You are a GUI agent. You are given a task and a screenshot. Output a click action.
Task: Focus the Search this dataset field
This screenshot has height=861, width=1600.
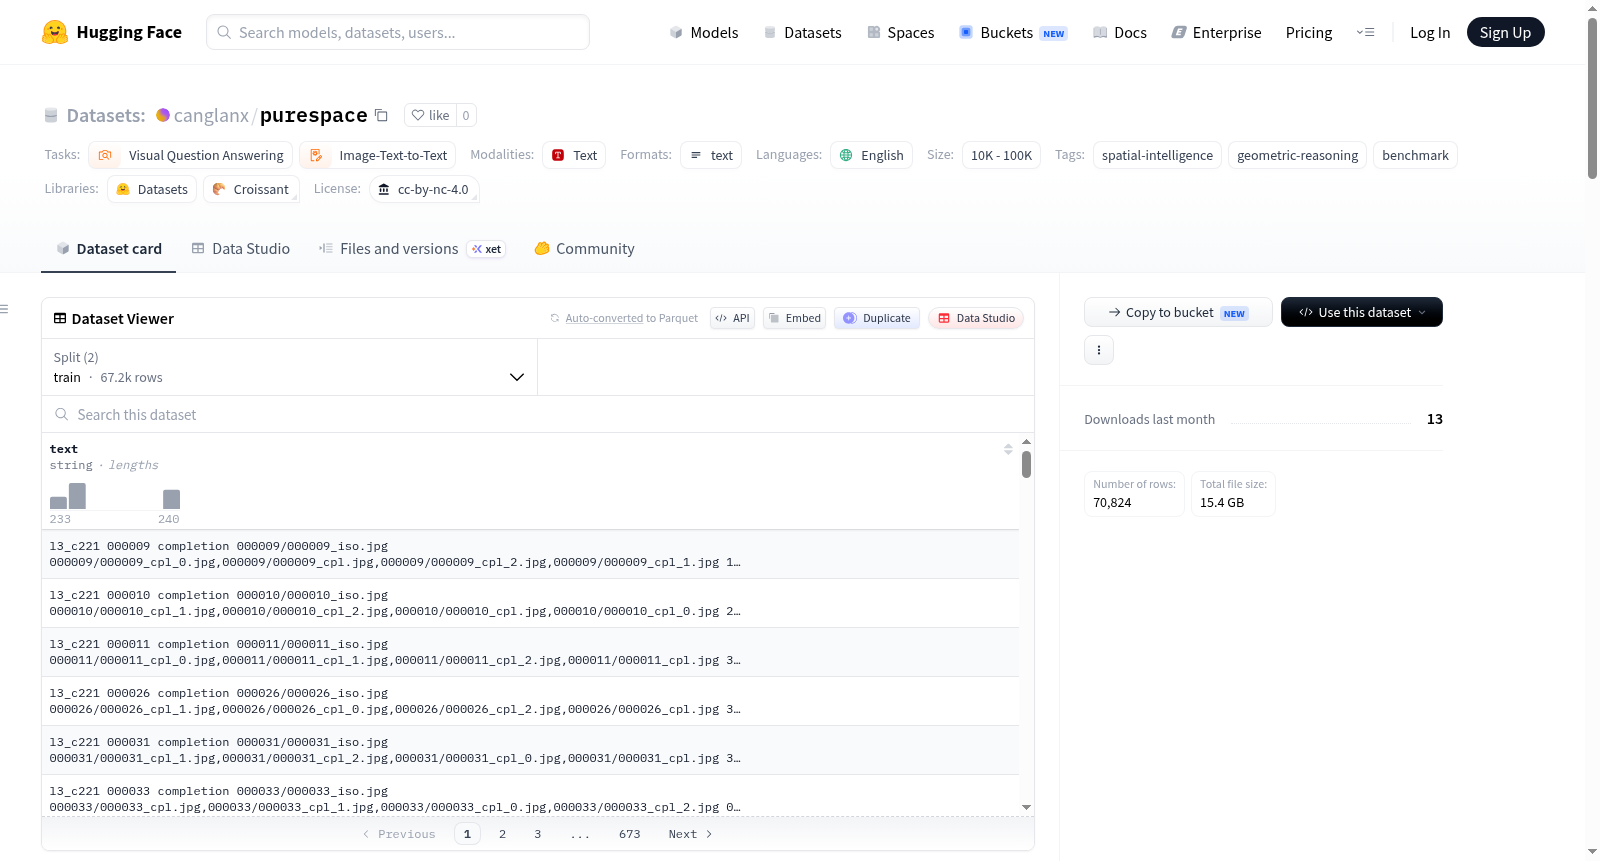[x=538, y=414]
